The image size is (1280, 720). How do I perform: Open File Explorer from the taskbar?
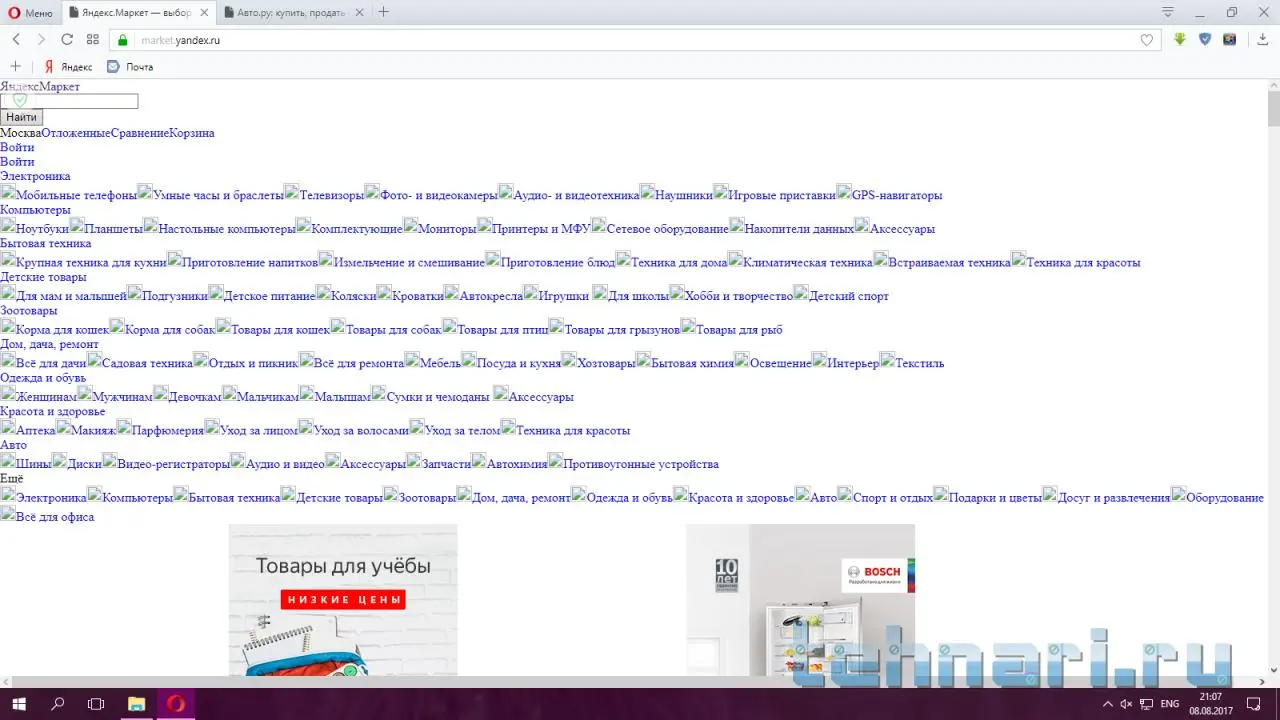coord(137,704)
